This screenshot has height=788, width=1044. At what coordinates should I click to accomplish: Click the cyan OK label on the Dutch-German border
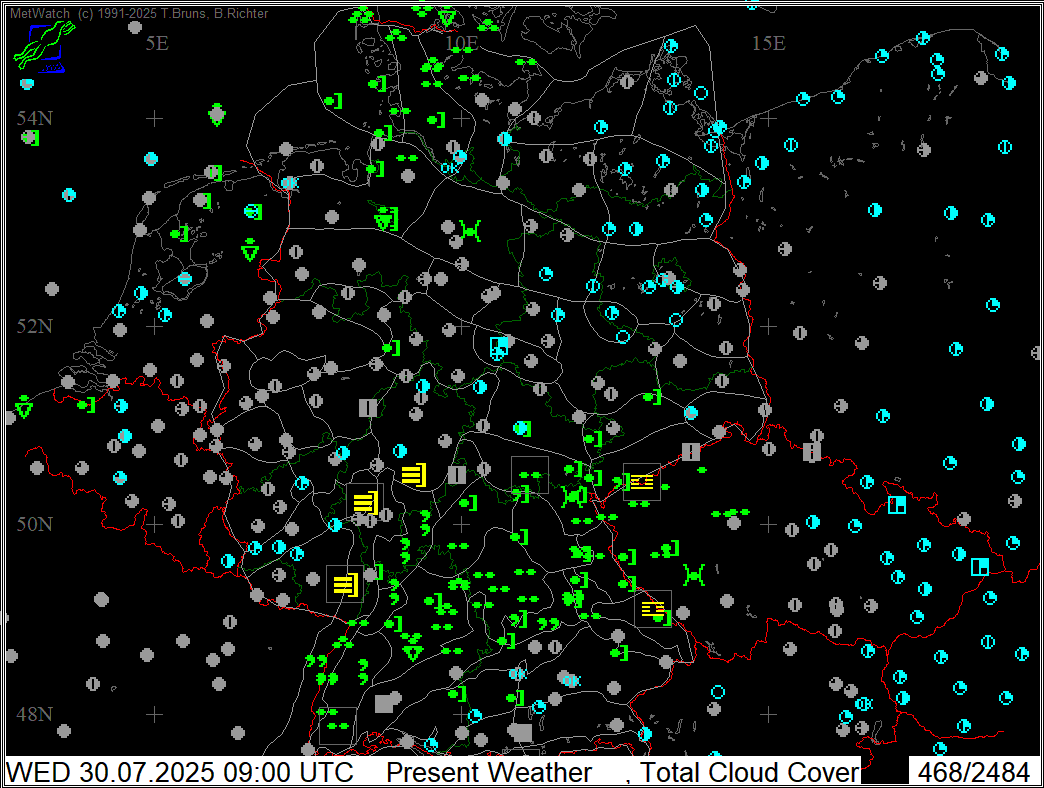pos(290,182)
